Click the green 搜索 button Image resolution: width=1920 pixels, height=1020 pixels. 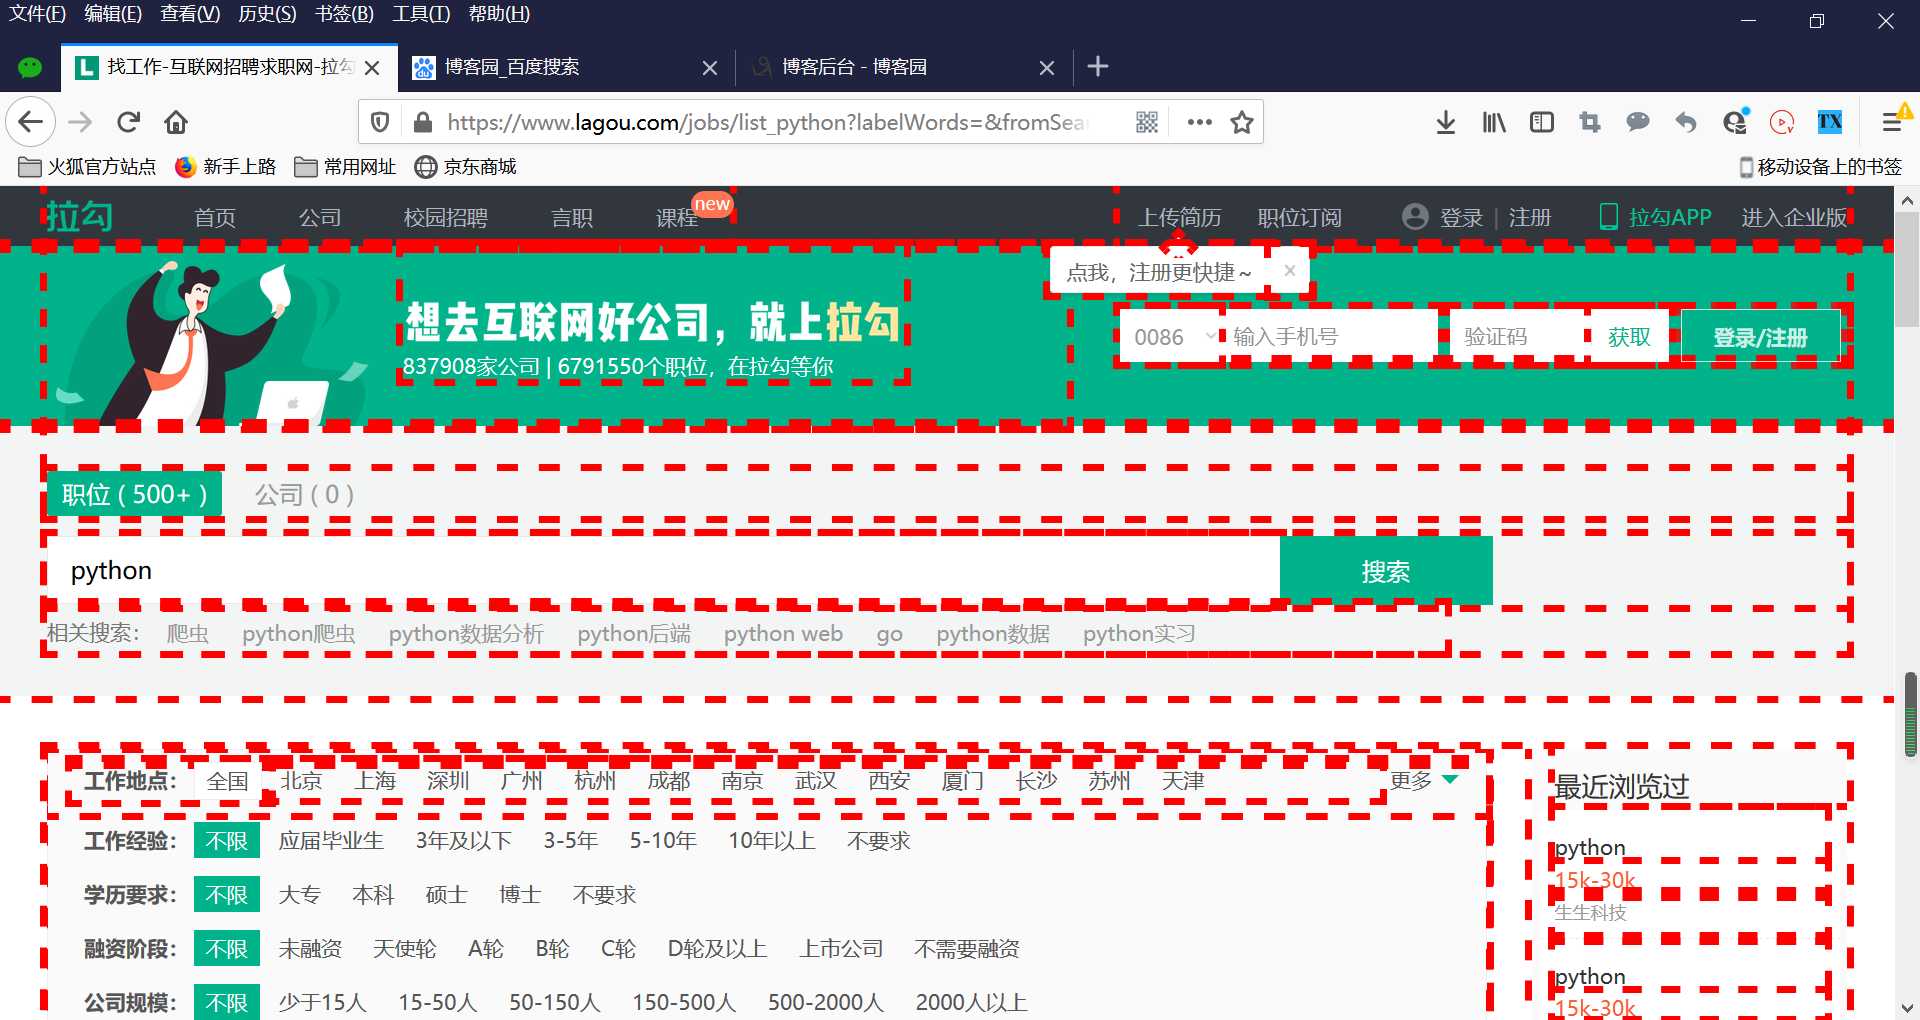pyautogui.click(x=1386, y=571)
